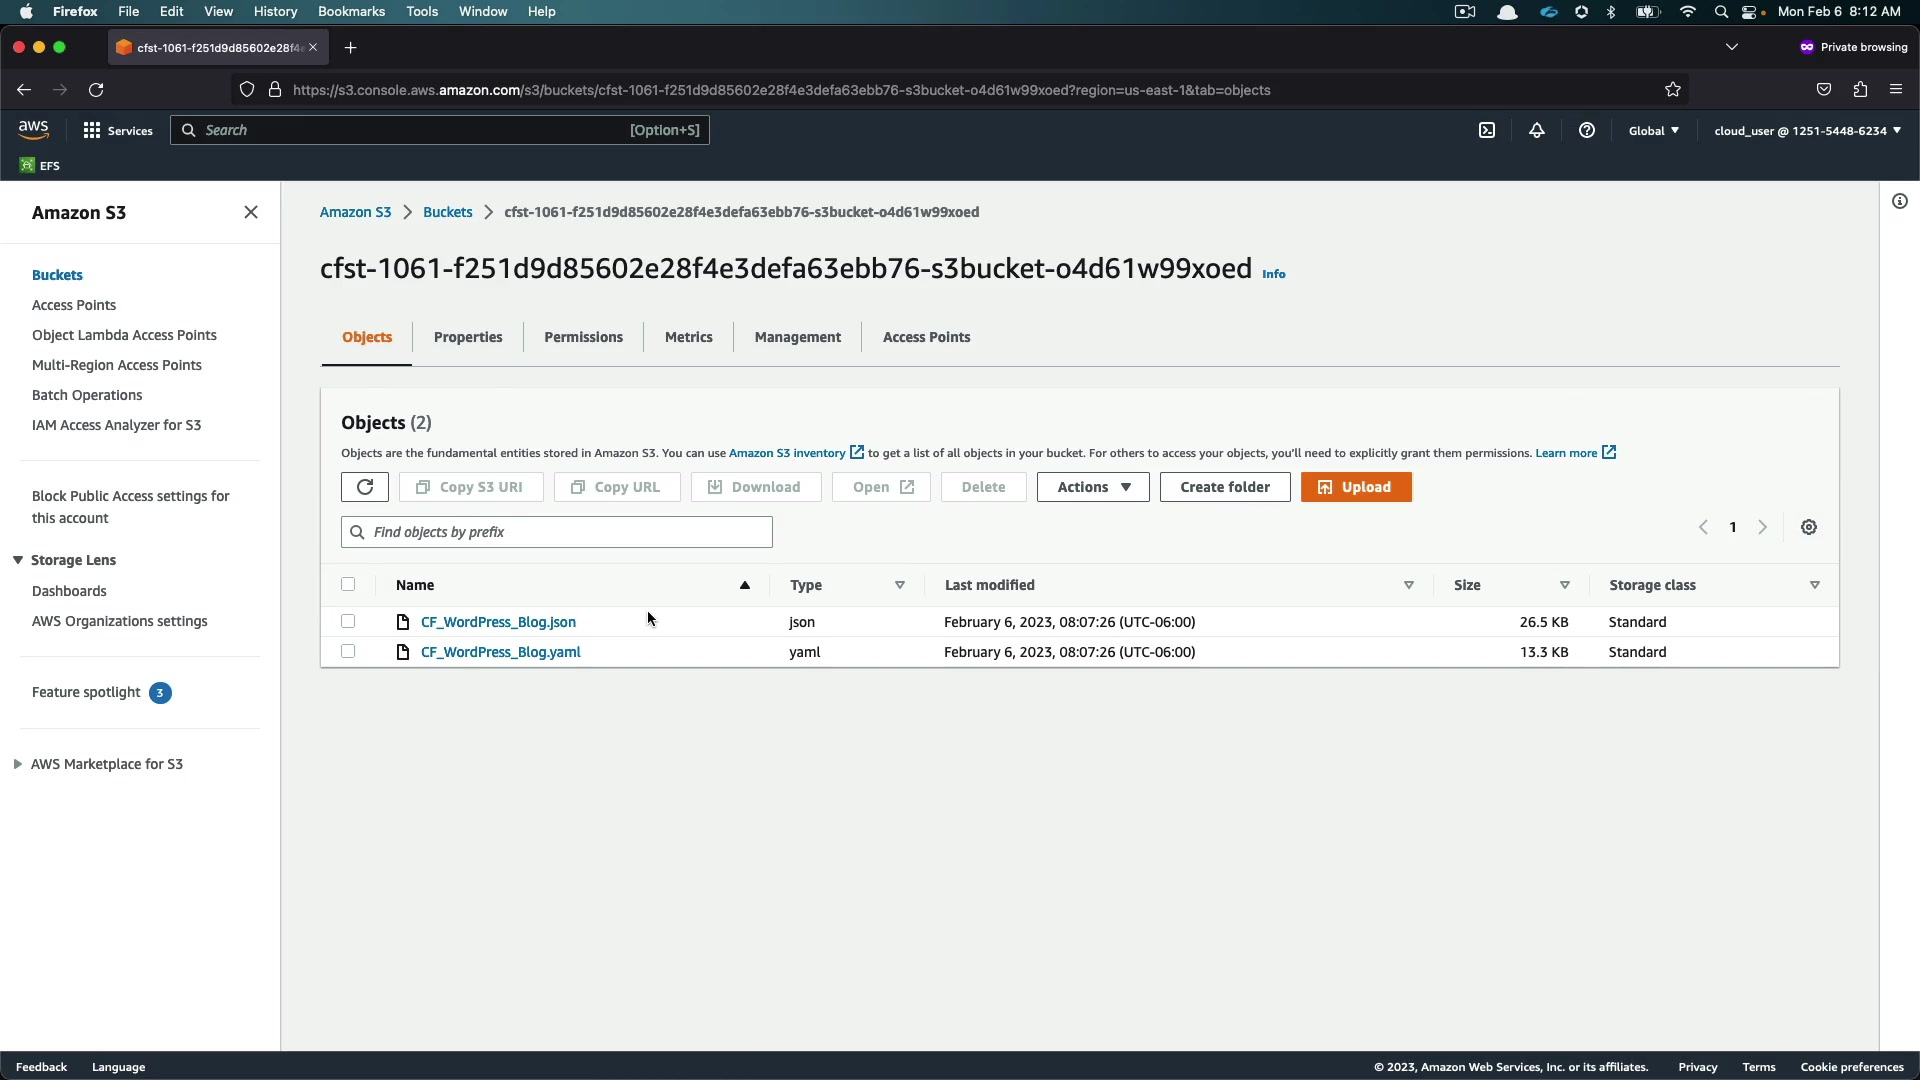Screen dimensions: 1920x1080
Task: Select CF_WordPress_Blog.yaml checkbox
Action: tap(348, 651)
